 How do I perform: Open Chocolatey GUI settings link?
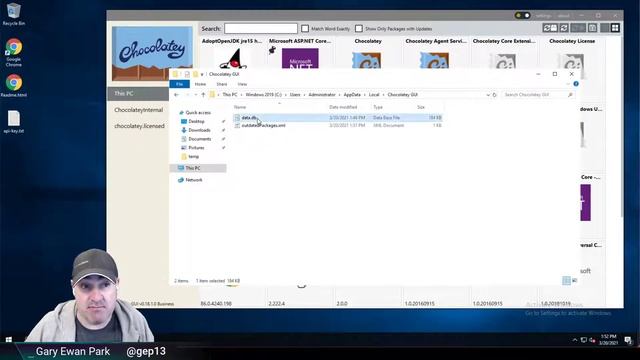tap(543, 16)
